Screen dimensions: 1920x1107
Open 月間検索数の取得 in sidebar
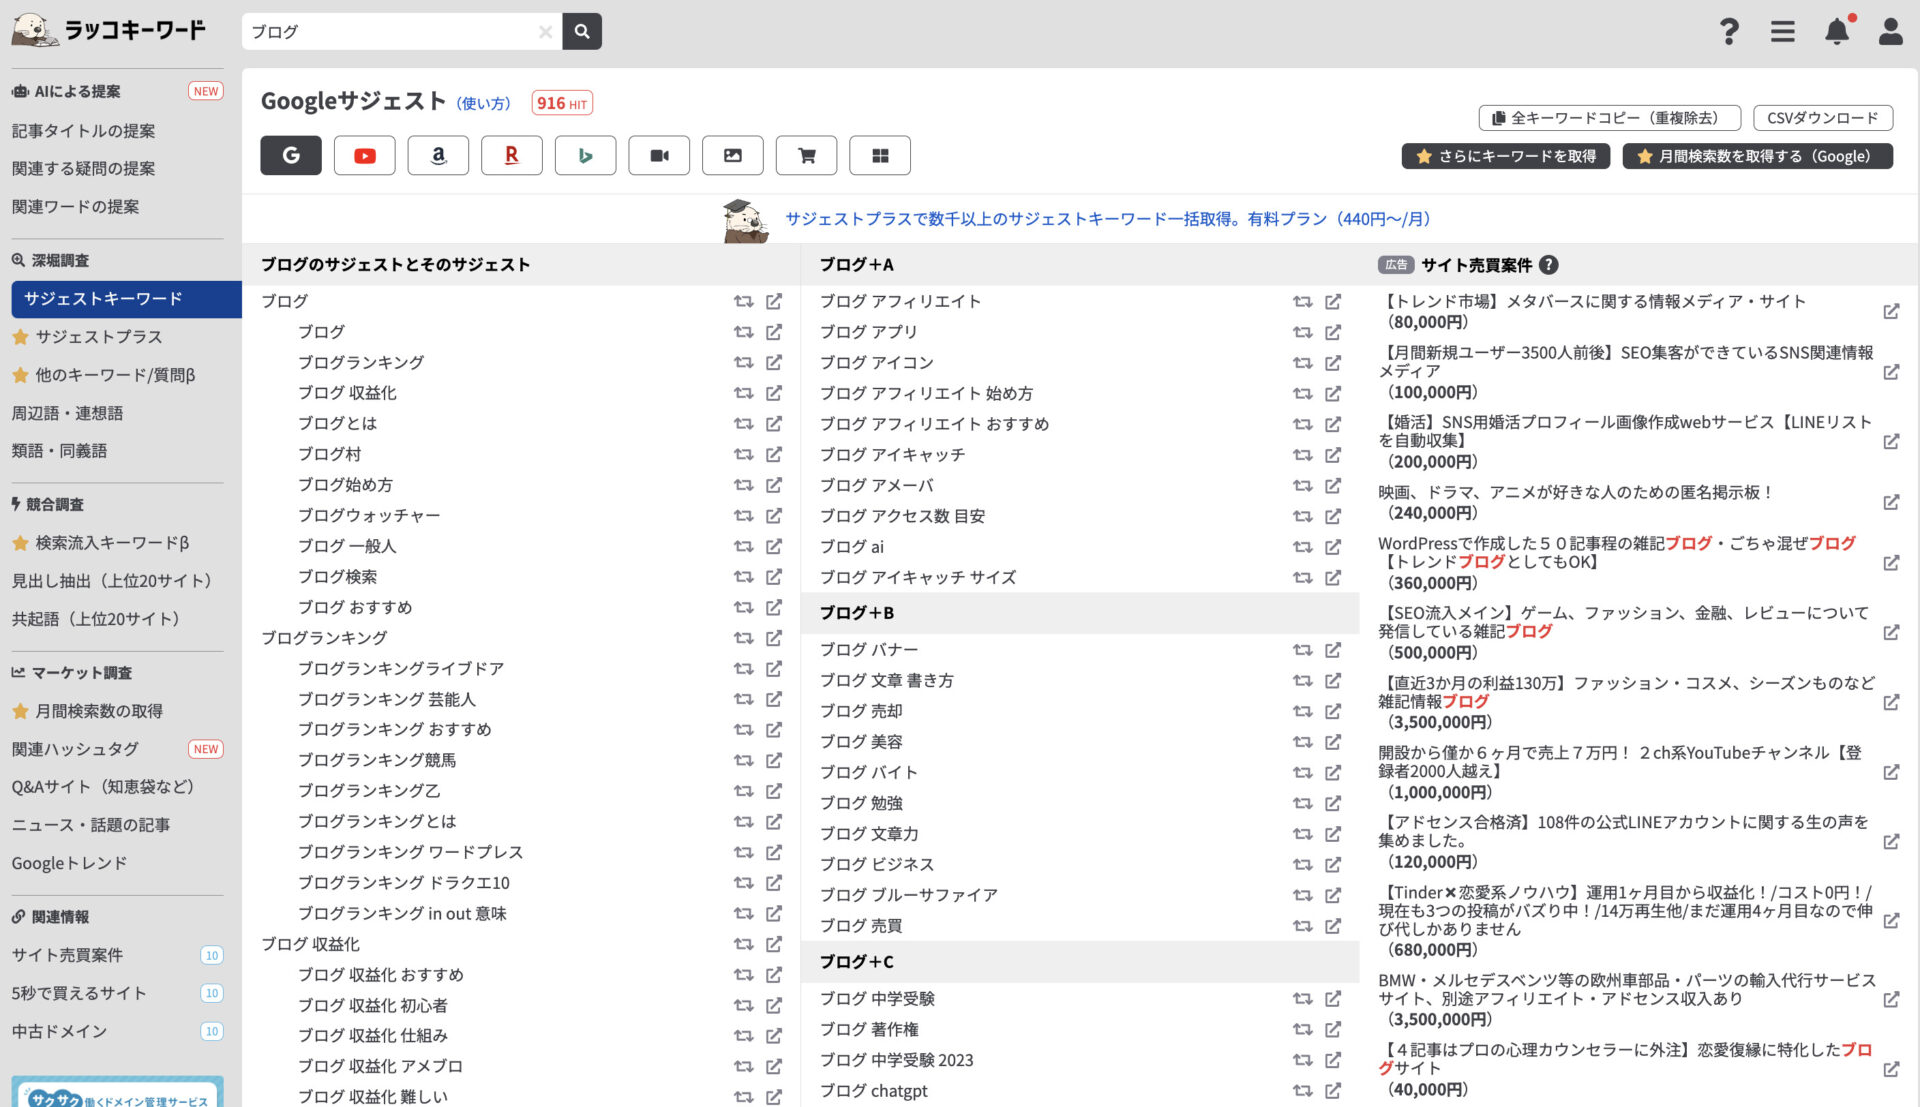point(99,711)
